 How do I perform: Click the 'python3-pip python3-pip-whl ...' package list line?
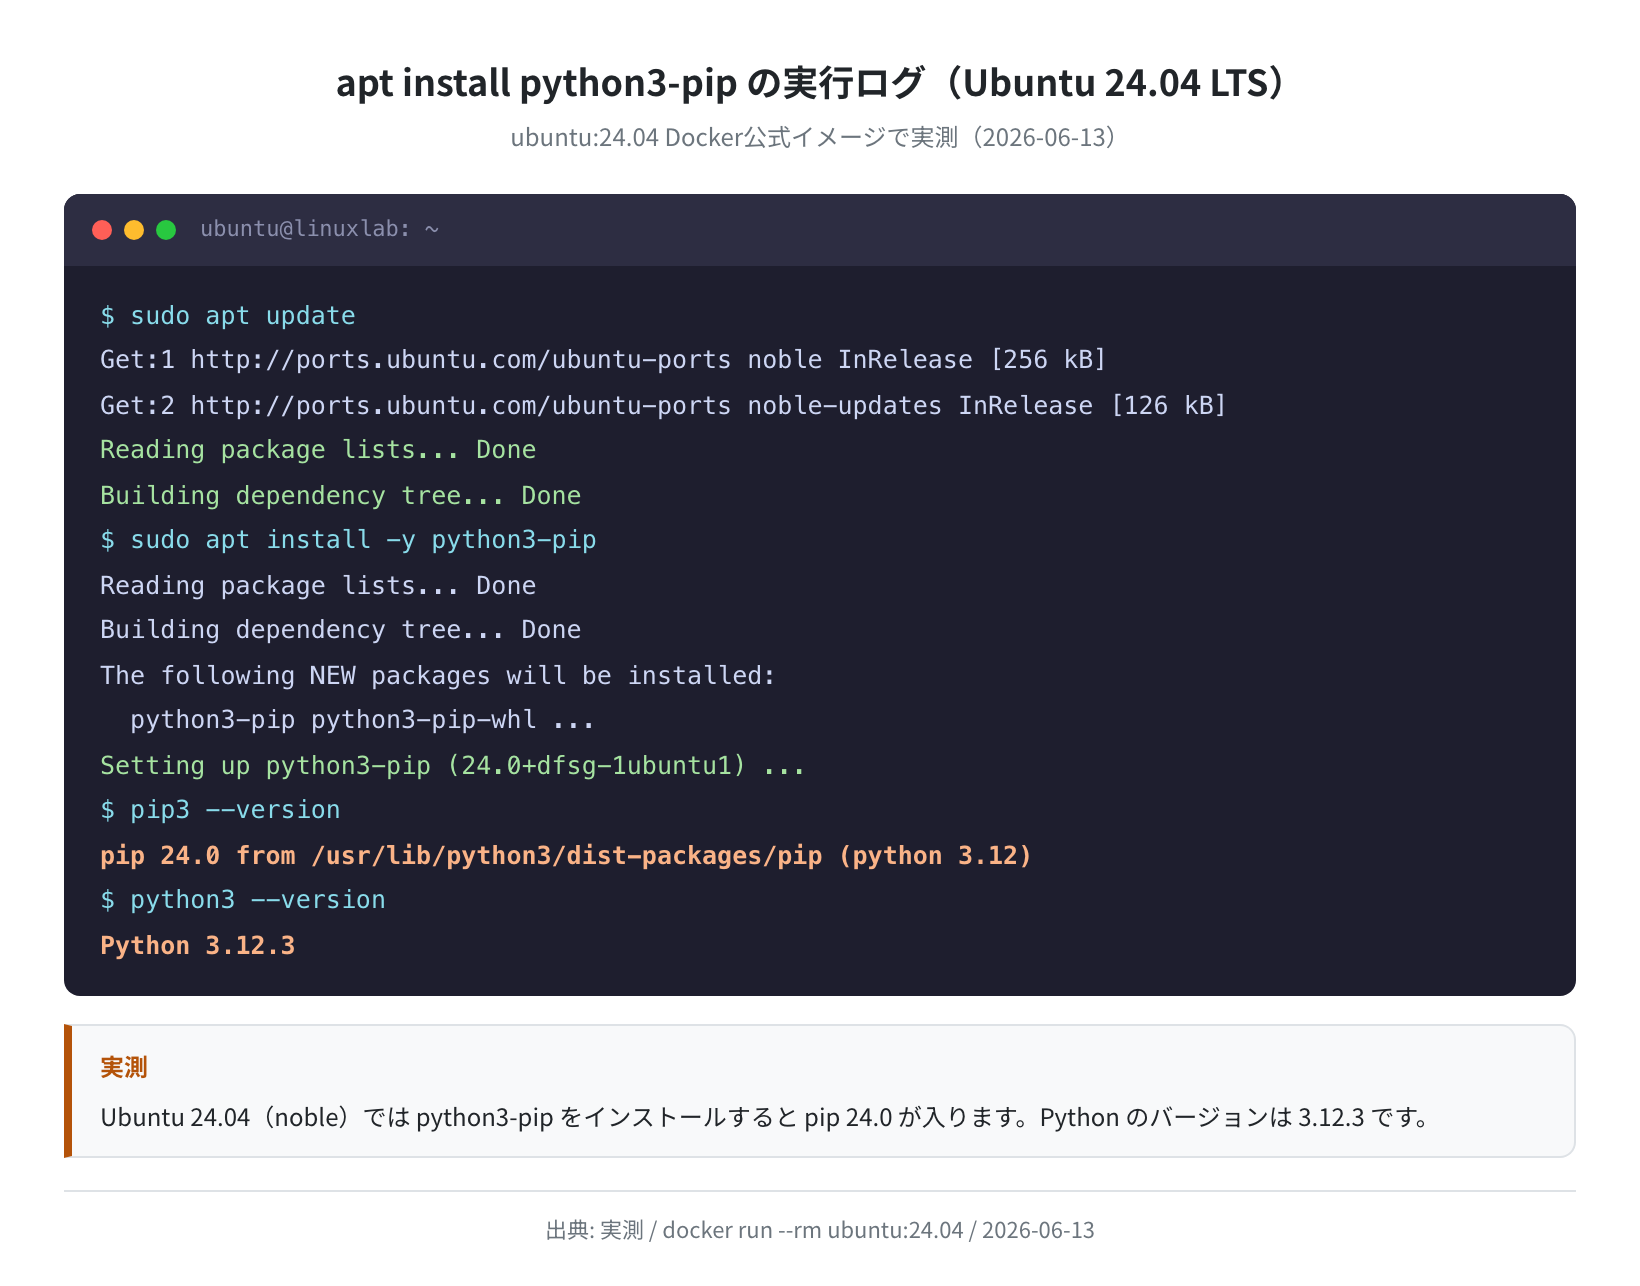363,720
